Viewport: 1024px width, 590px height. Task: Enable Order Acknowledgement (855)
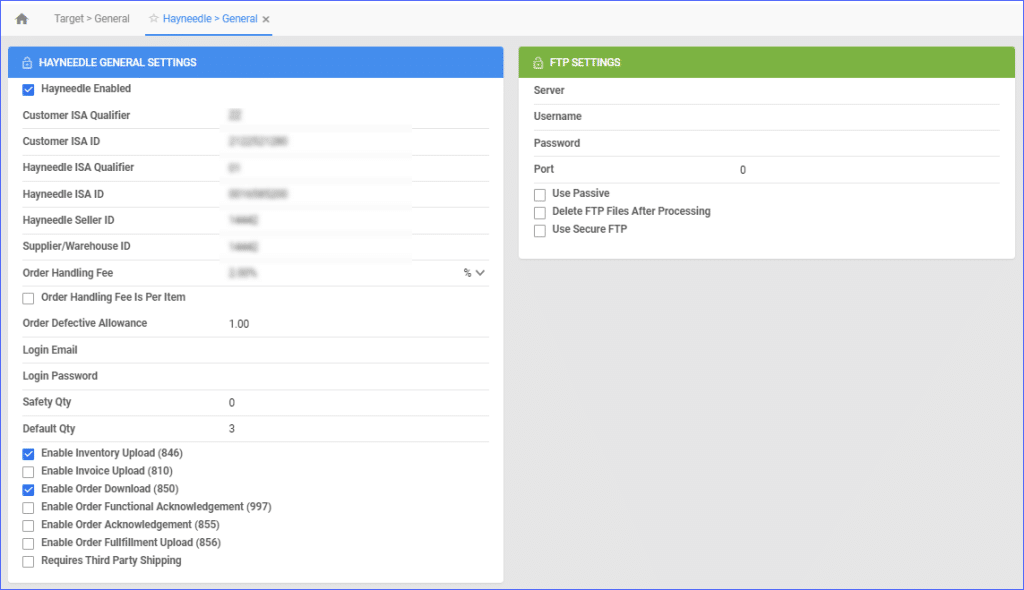(29, 524)
